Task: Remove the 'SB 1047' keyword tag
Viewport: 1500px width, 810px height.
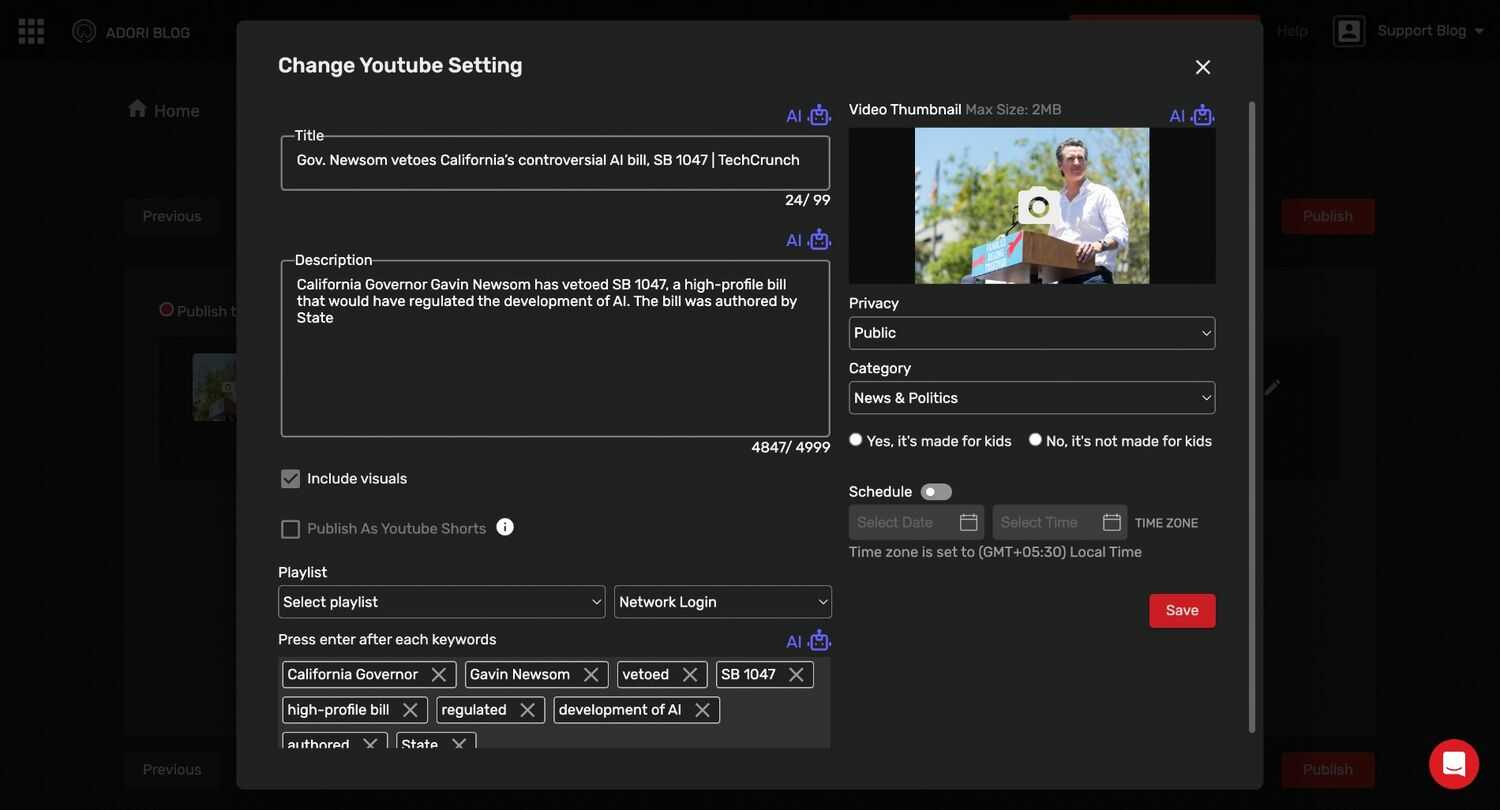Action: tap(796, 675)
